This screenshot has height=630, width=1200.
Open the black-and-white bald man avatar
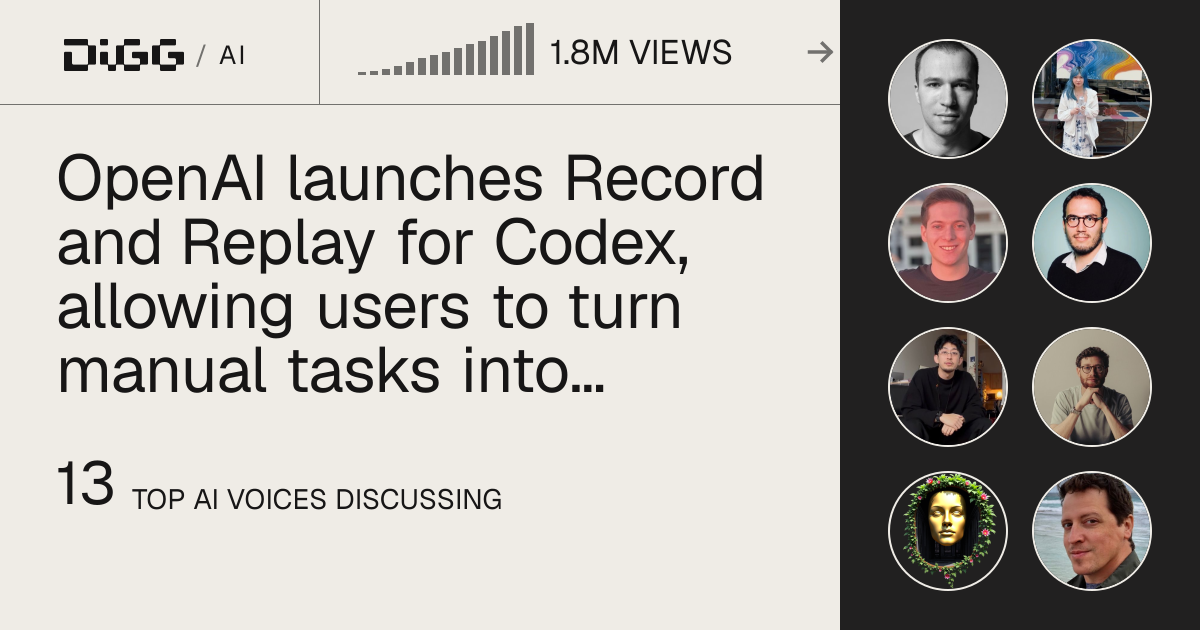pyautogui.click(x=948, y=99)
